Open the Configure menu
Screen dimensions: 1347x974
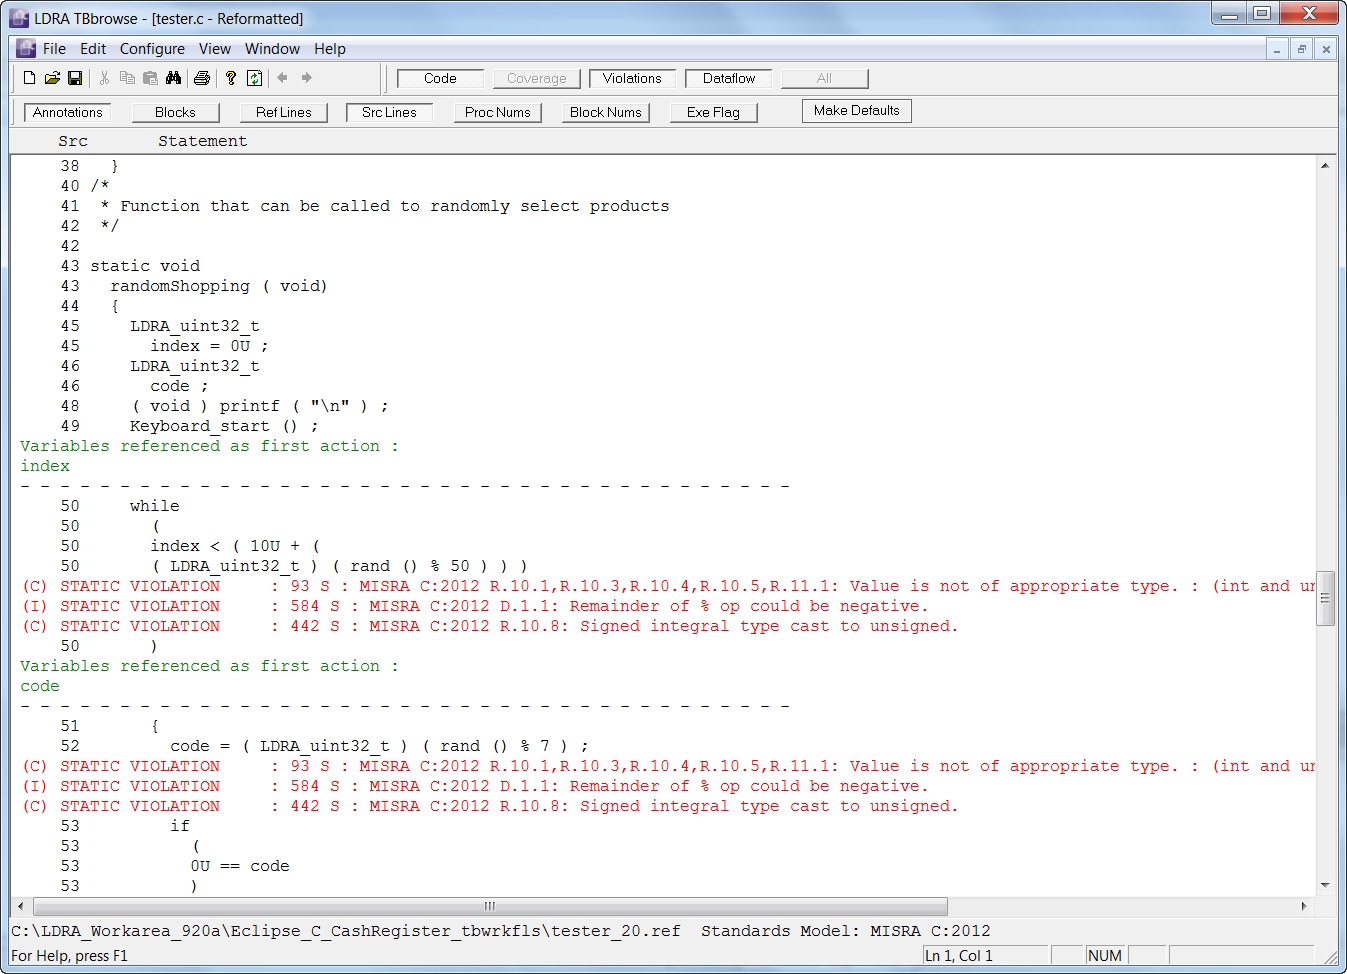pos(152,48)
